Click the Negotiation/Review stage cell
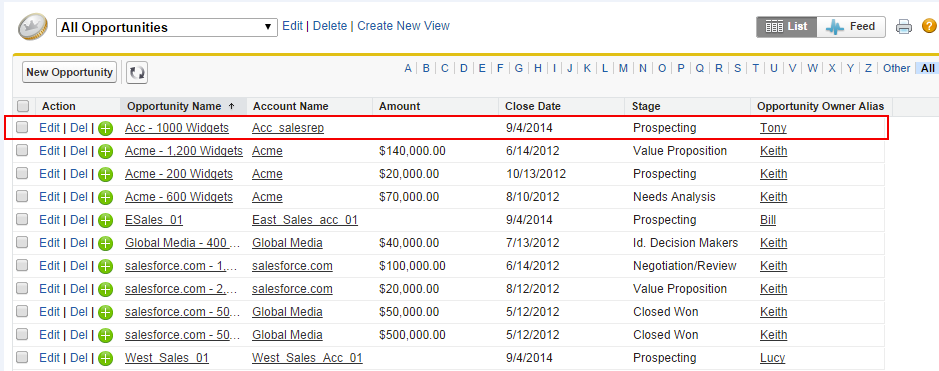939x371 pixels. tap(684, 266)
